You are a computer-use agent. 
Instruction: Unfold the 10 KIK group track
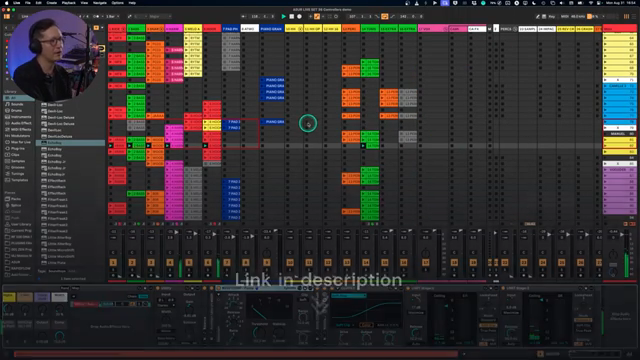tap(300, 29)
